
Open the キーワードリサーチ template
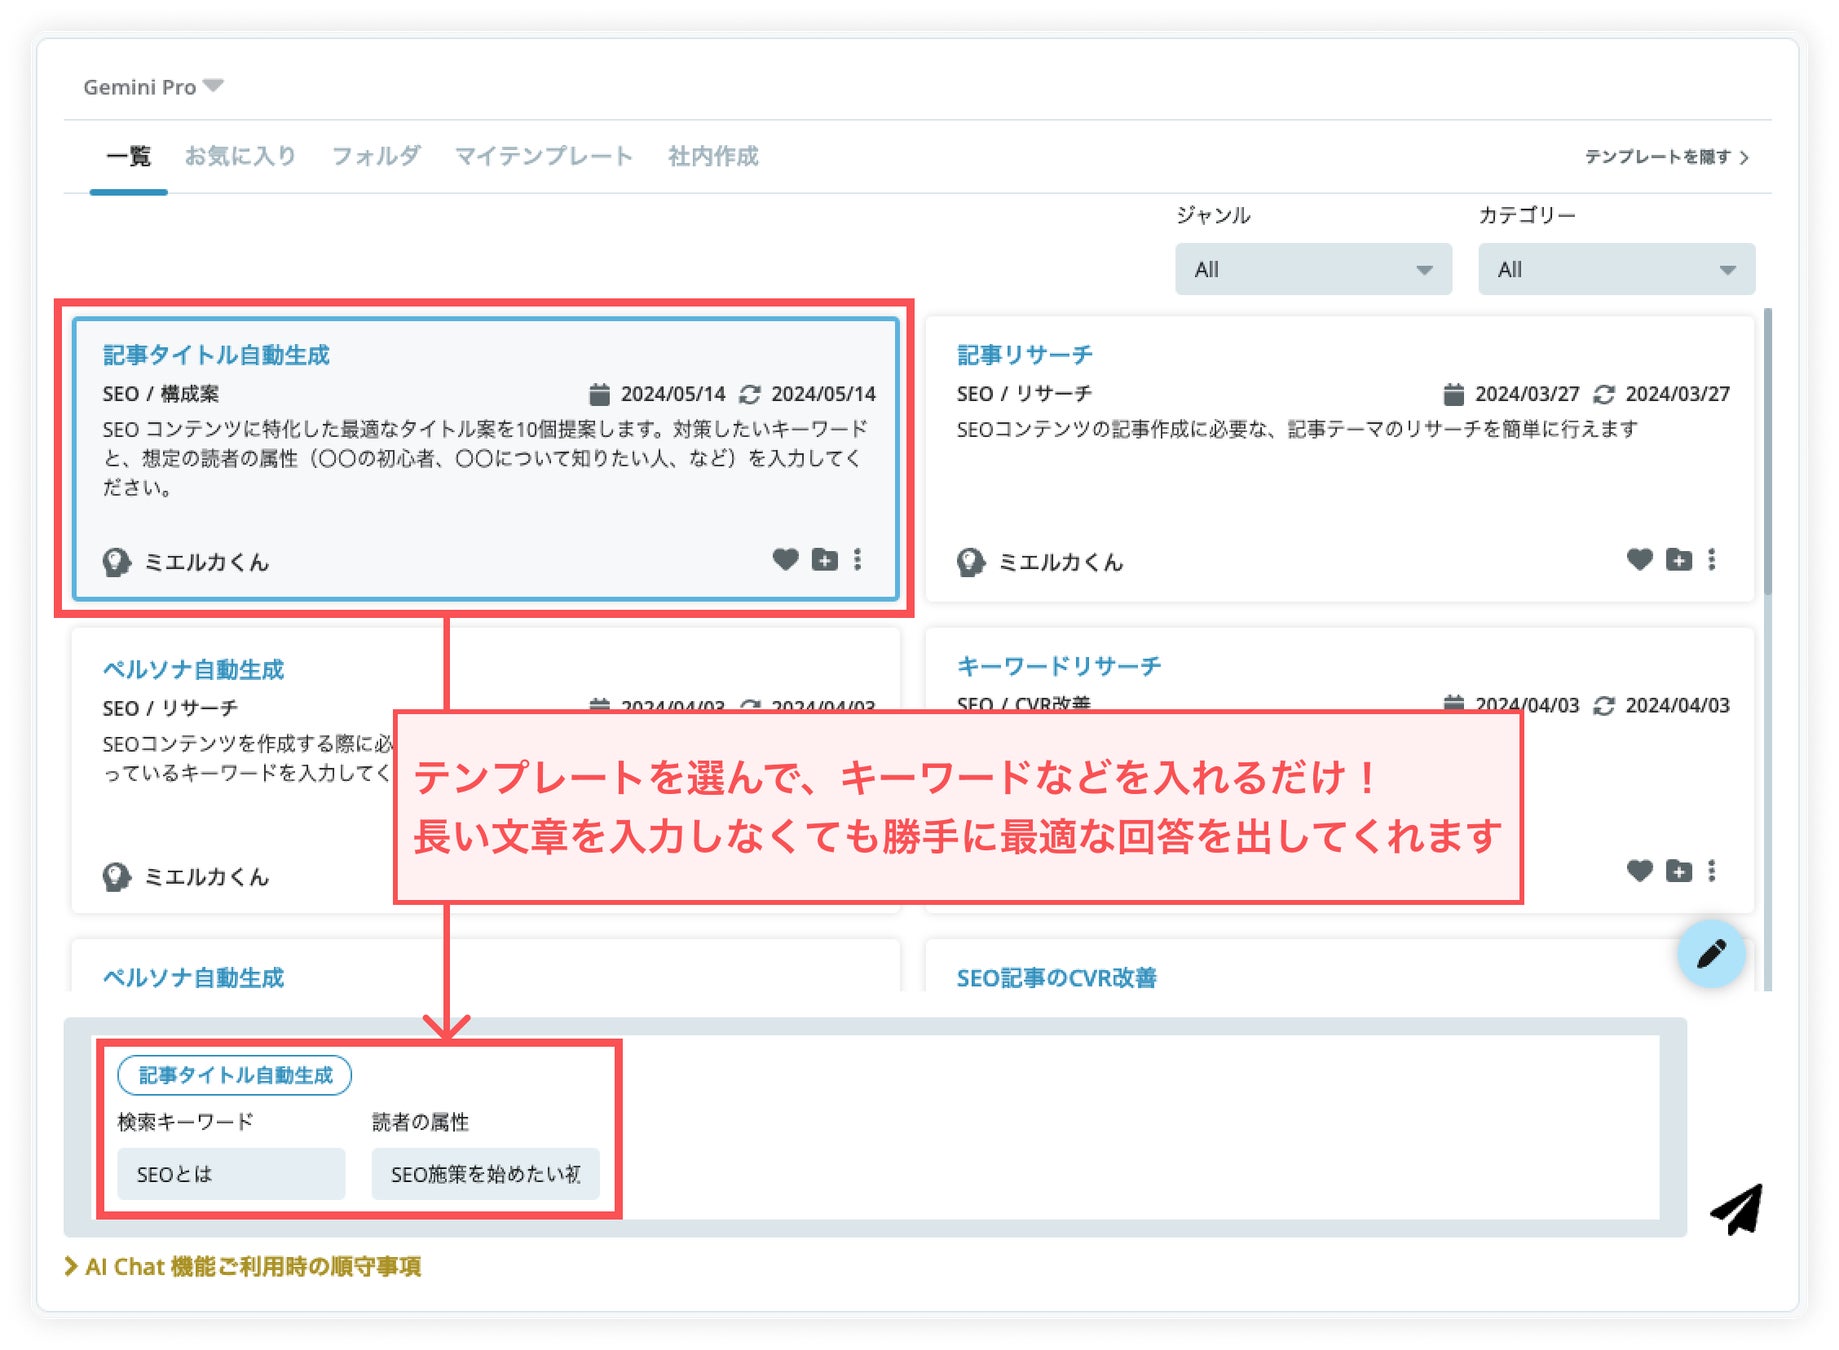coord(1059,666)
